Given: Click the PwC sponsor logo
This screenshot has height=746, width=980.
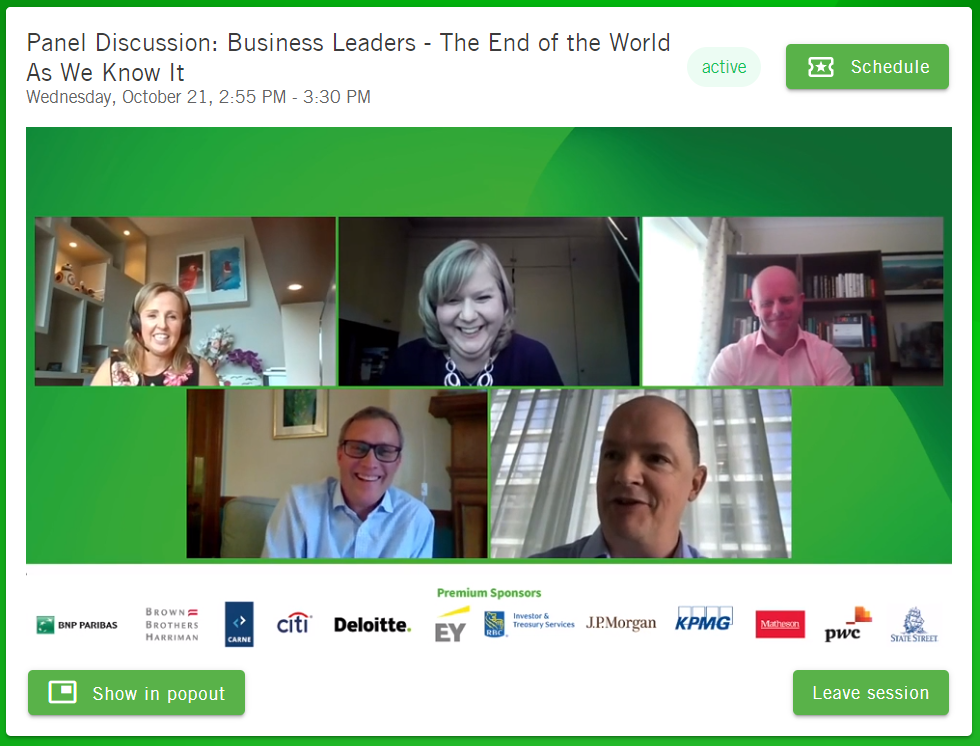Looking at the screenshot, I should 848,624.
